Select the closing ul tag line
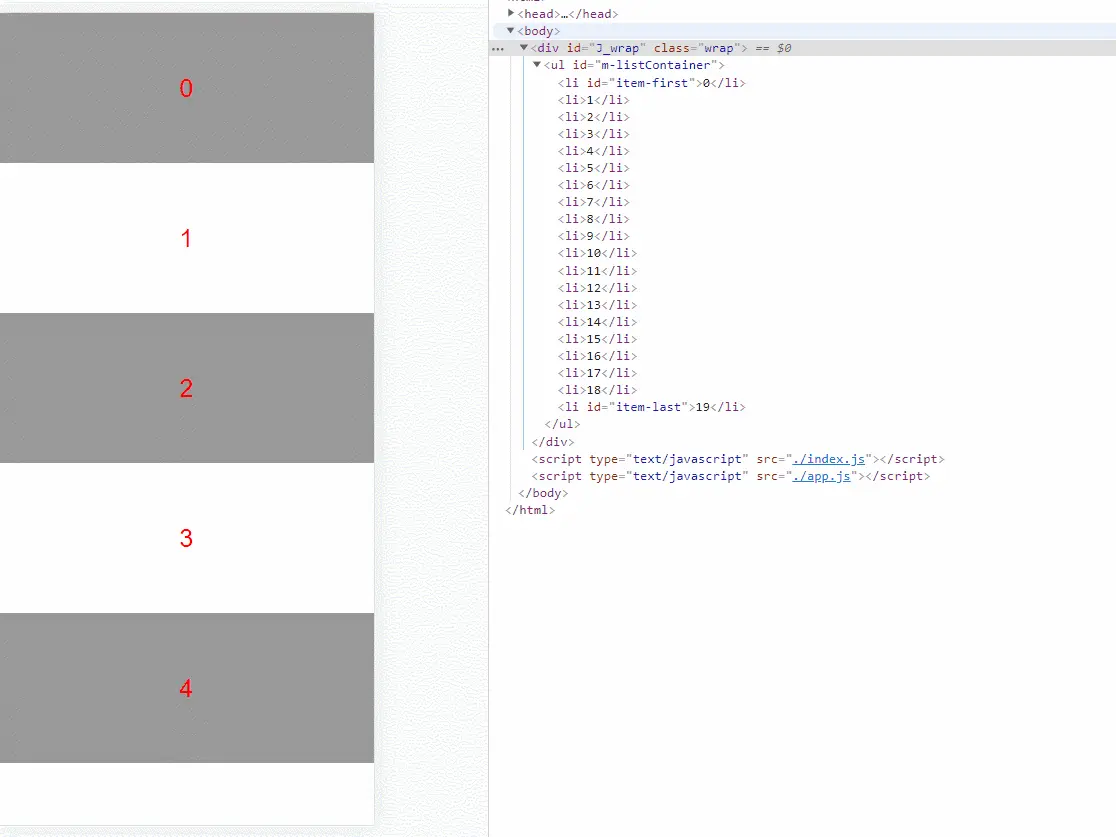Viewport: 1116px width, 837px height. pyautogui.click(x=562, y=424)
